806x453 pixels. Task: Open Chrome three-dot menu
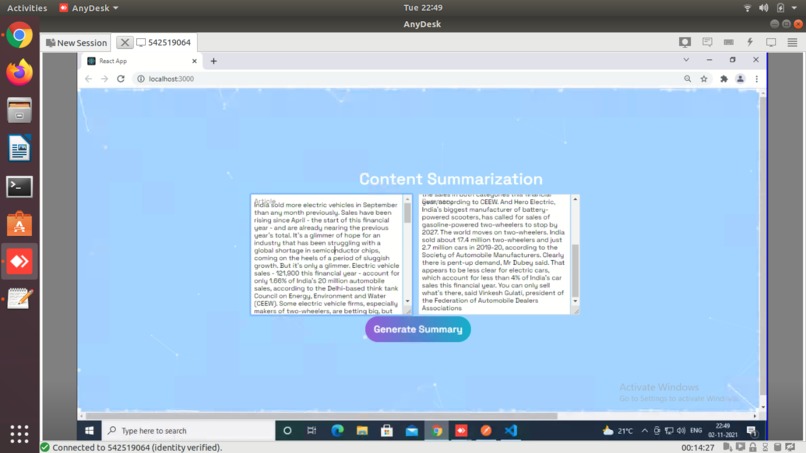pyautogui.click(x=757, y=79)
